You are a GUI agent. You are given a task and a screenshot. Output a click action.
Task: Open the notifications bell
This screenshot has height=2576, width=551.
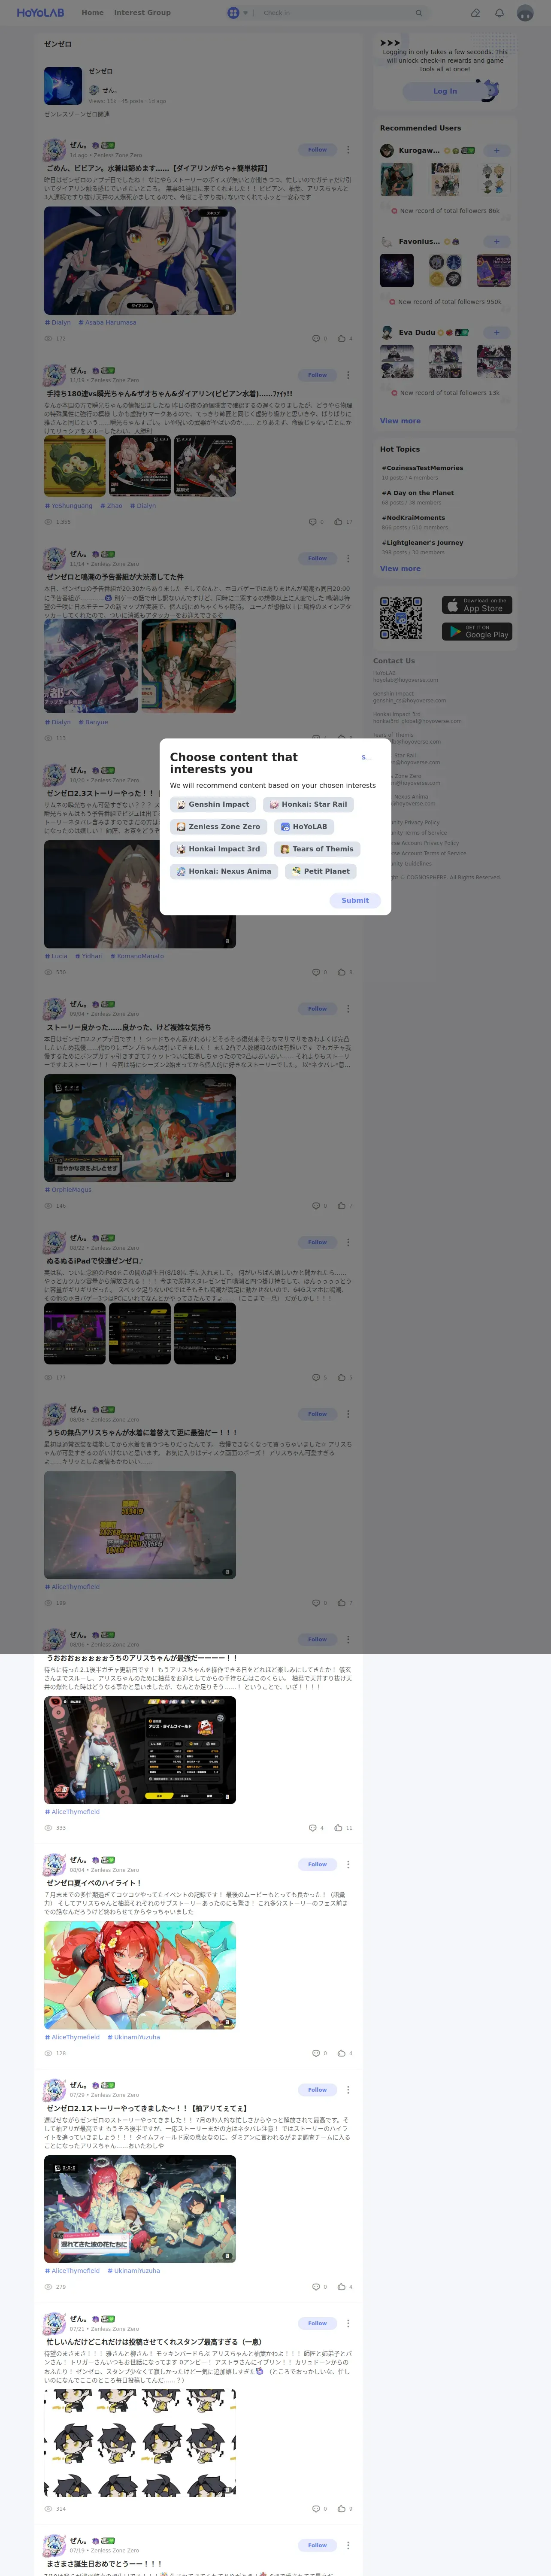(x=499, y=13)
